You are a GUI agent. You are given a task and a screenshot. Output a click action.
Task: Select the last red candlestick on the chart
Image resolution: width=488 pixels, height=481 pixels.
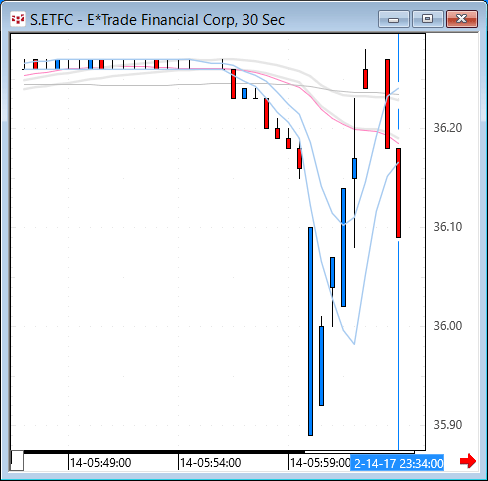(x=398, y=193)
